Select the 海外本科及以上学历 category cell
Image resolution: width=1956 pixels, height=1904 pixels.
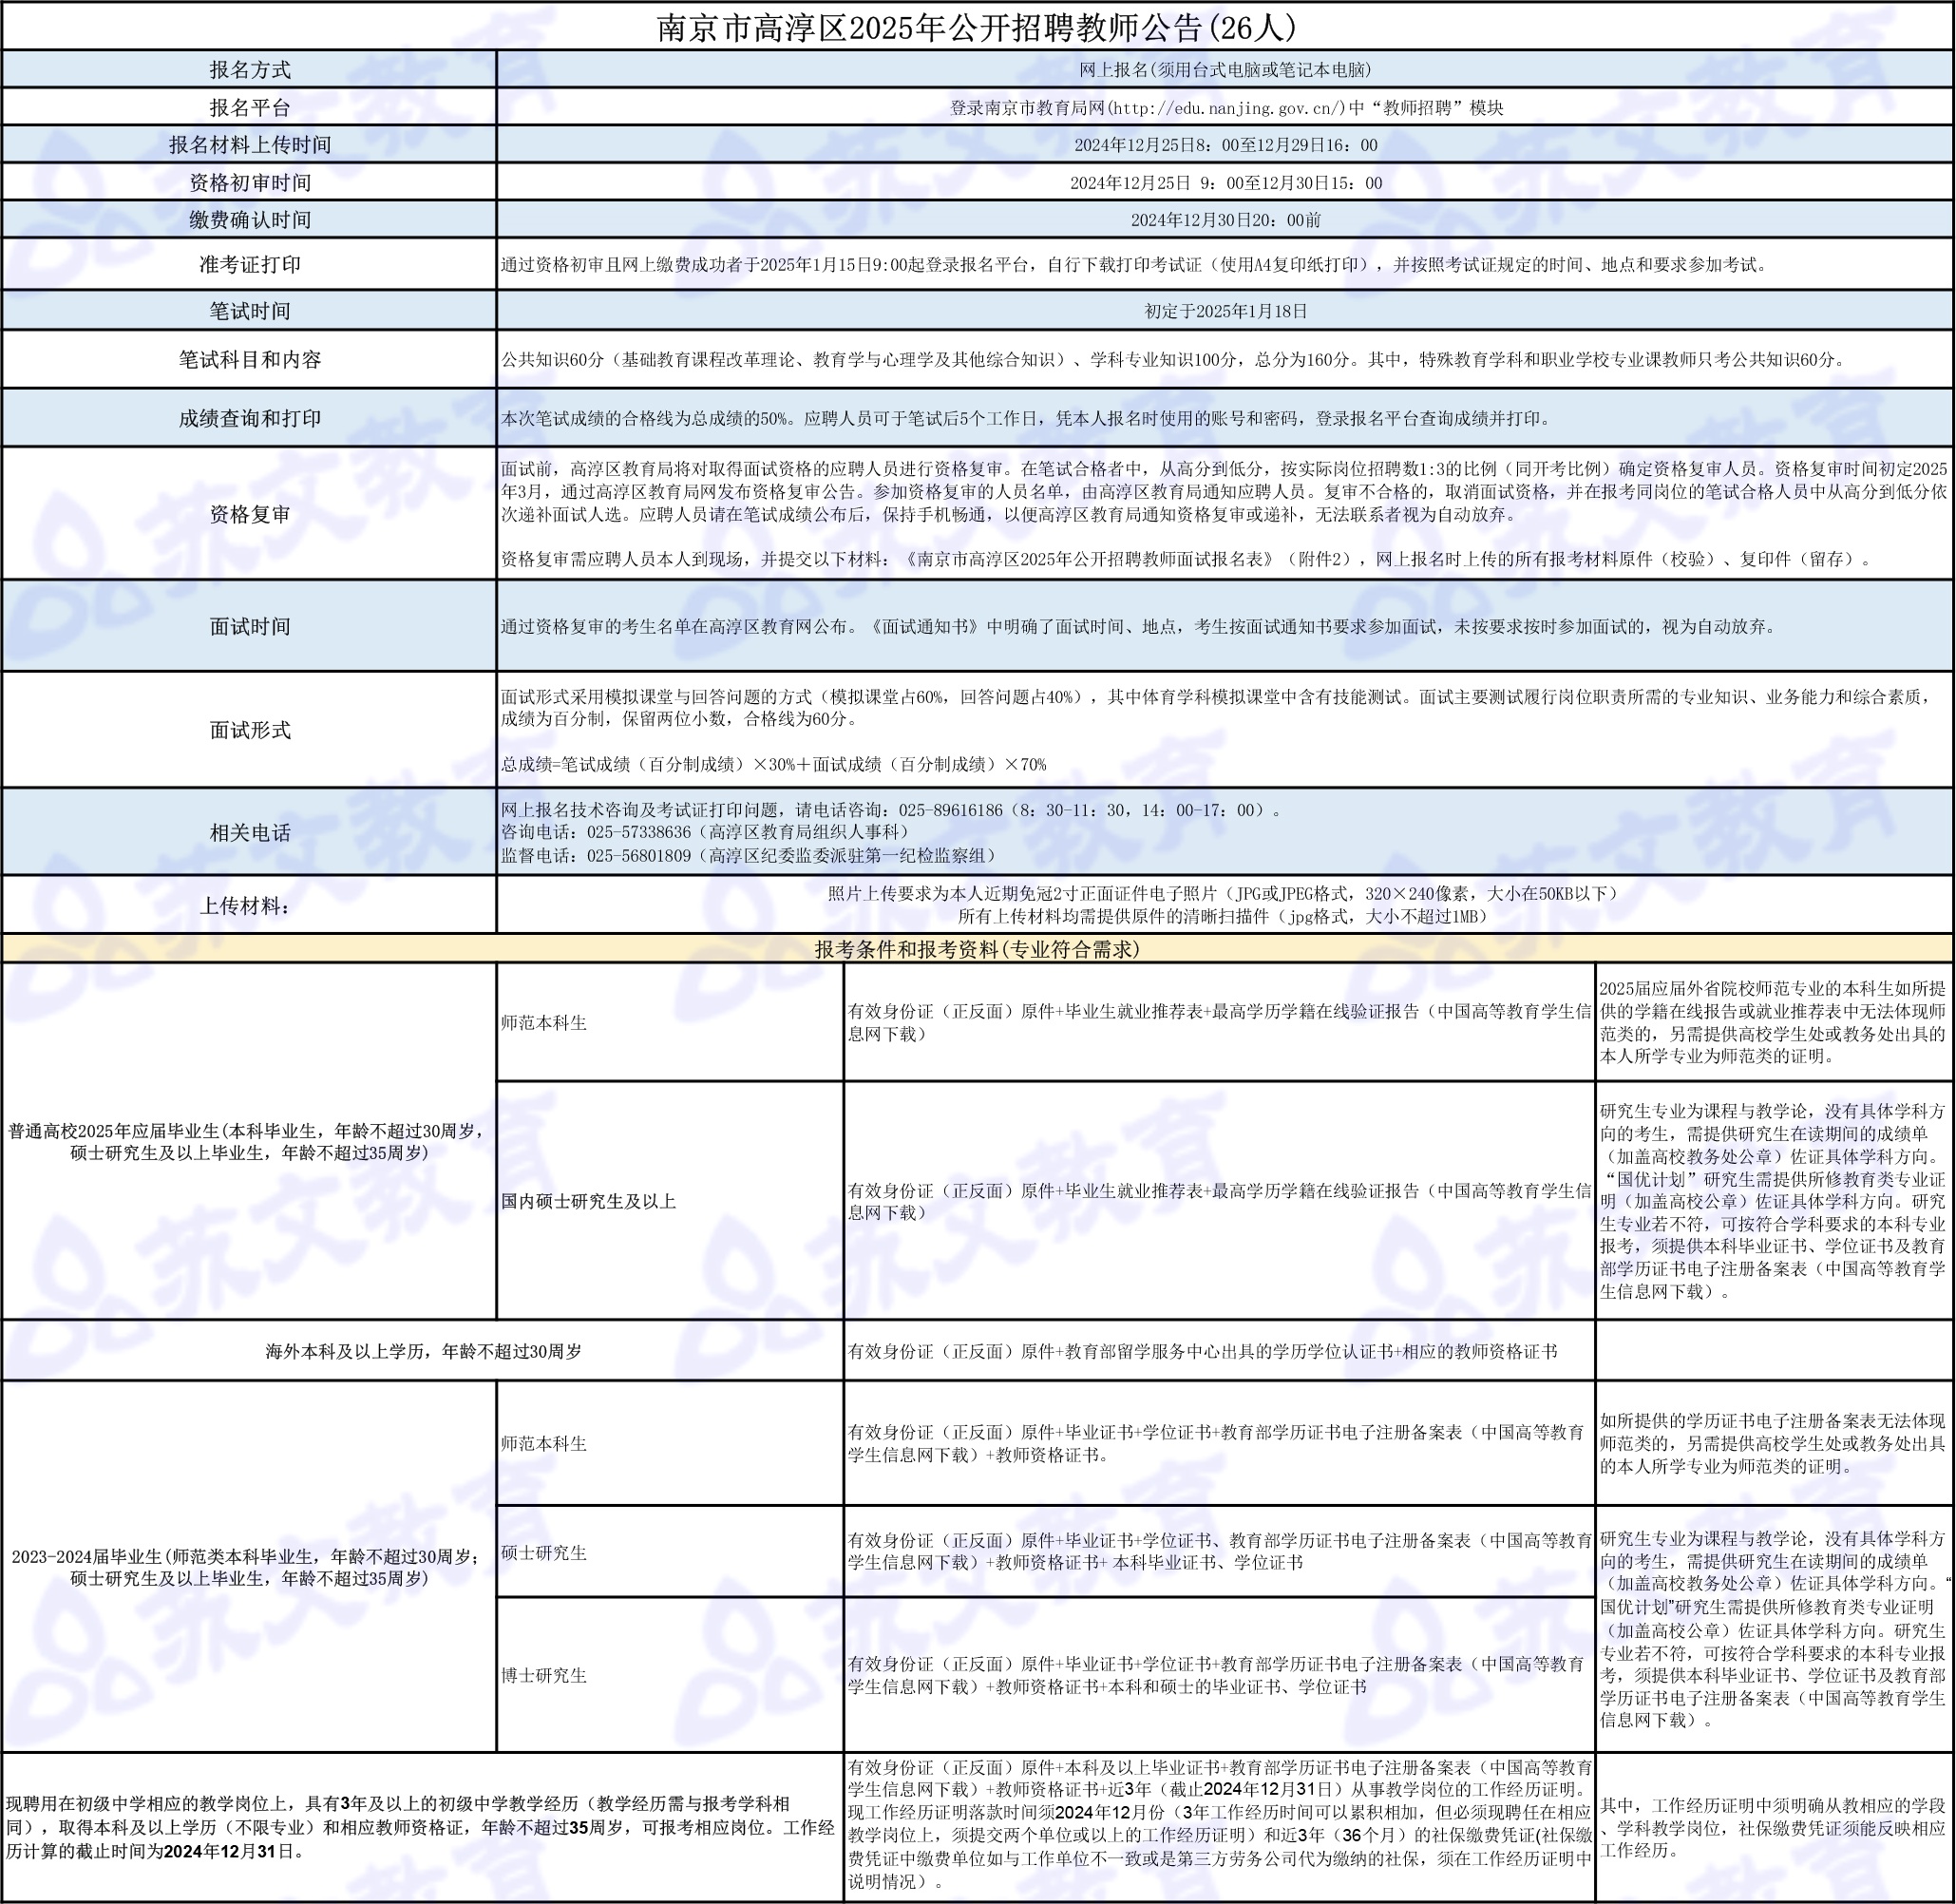coord(422,1350)
